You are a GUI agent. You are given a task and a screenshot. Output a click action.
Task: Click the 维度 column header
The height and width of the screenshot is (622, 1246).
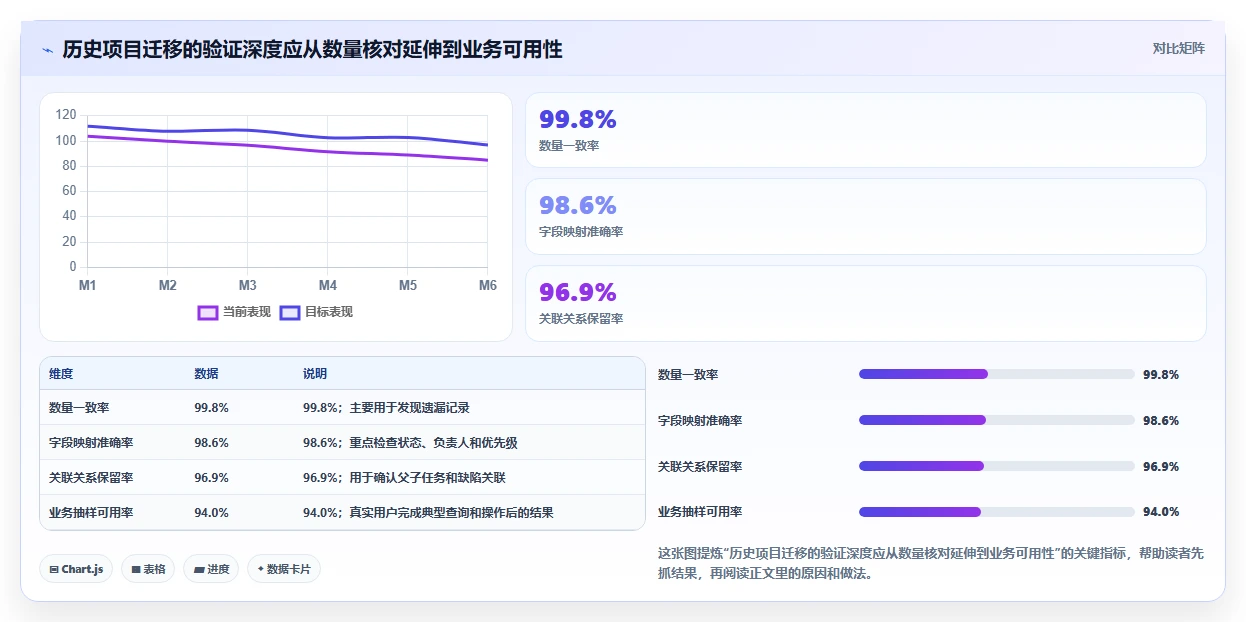point(61,373)
